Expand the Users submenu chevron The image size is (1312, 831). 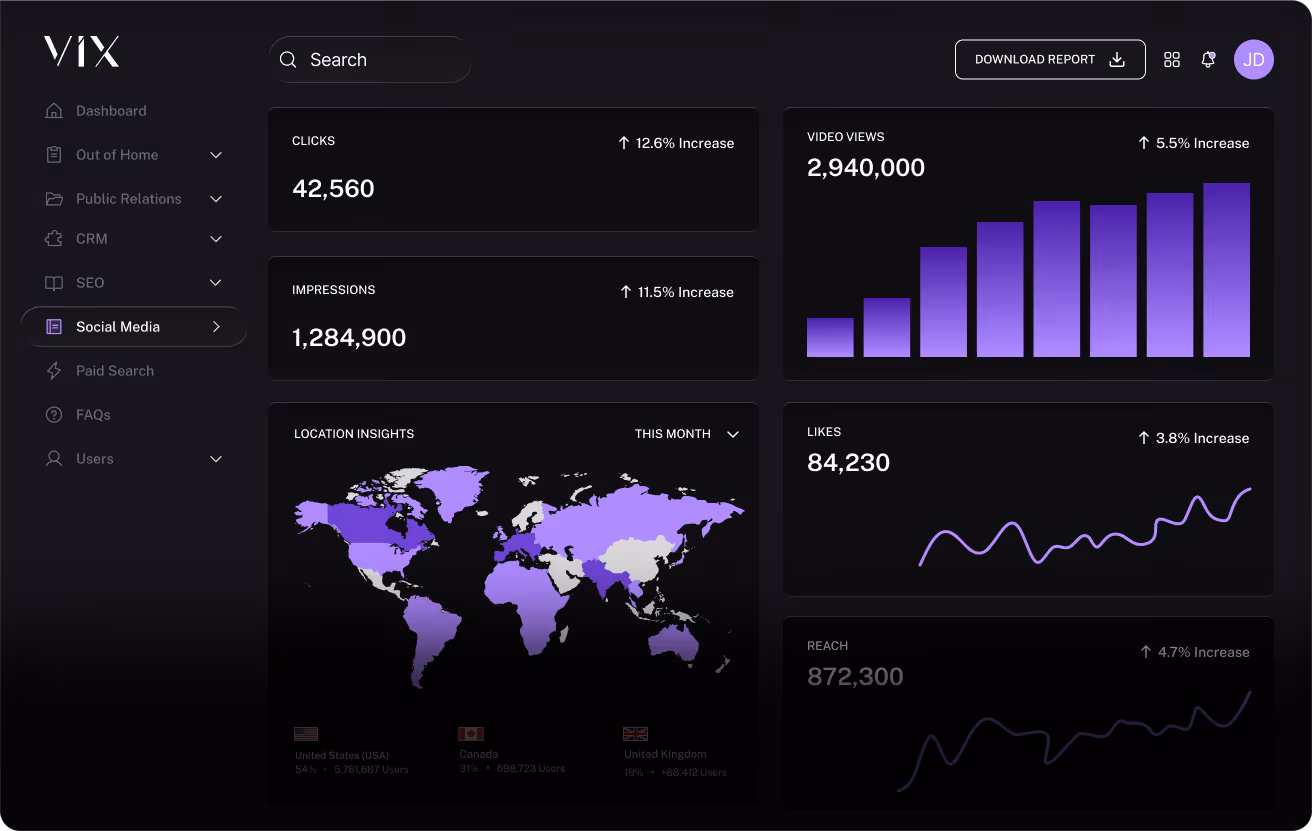click(216, 459)
